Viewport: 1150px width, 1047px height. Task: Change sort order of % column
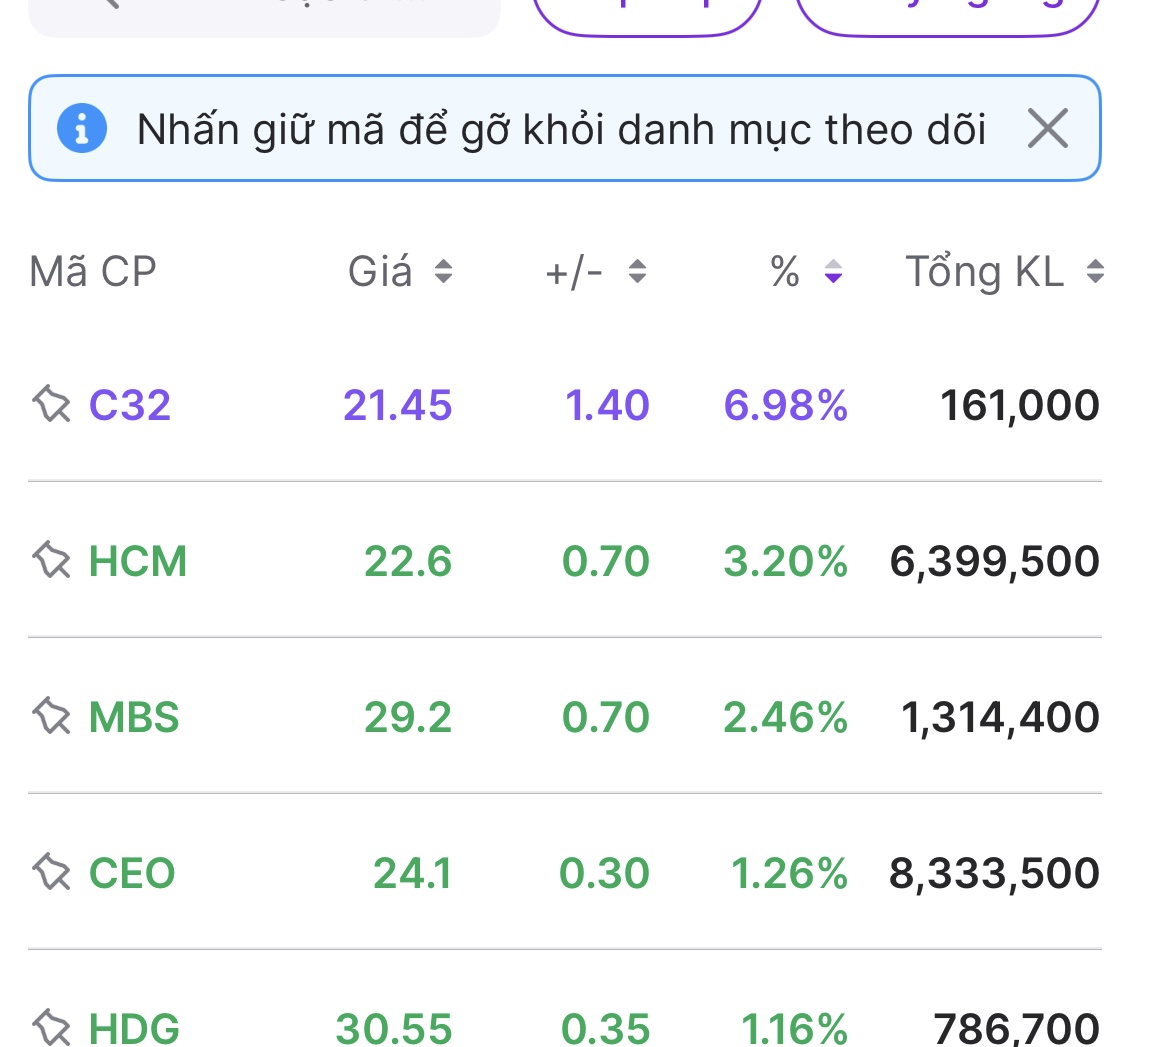coord(806,272)
